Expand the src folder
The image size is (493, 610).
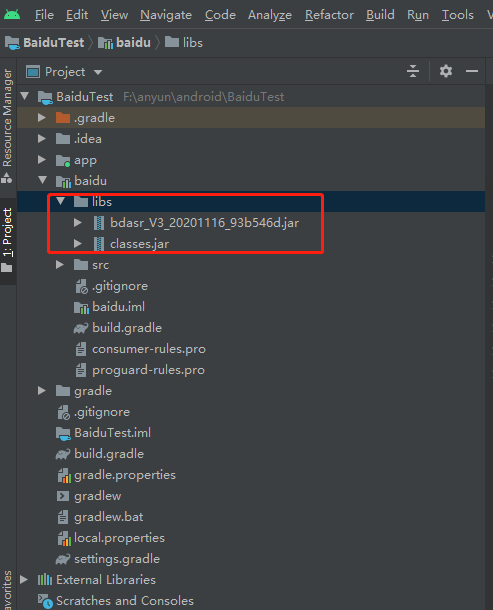(60, 265)
